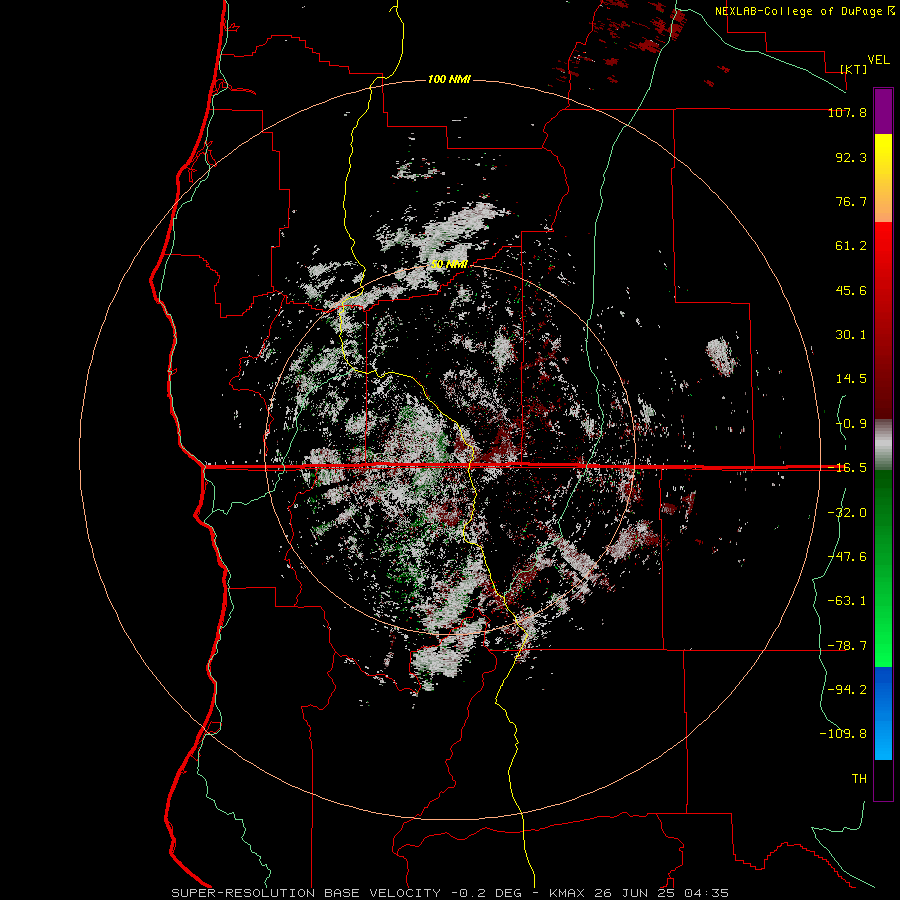Pick the gray near-zero color bar segment
Image resolution: width=900 pixels, height=900 pixels.
coord(883,445)
